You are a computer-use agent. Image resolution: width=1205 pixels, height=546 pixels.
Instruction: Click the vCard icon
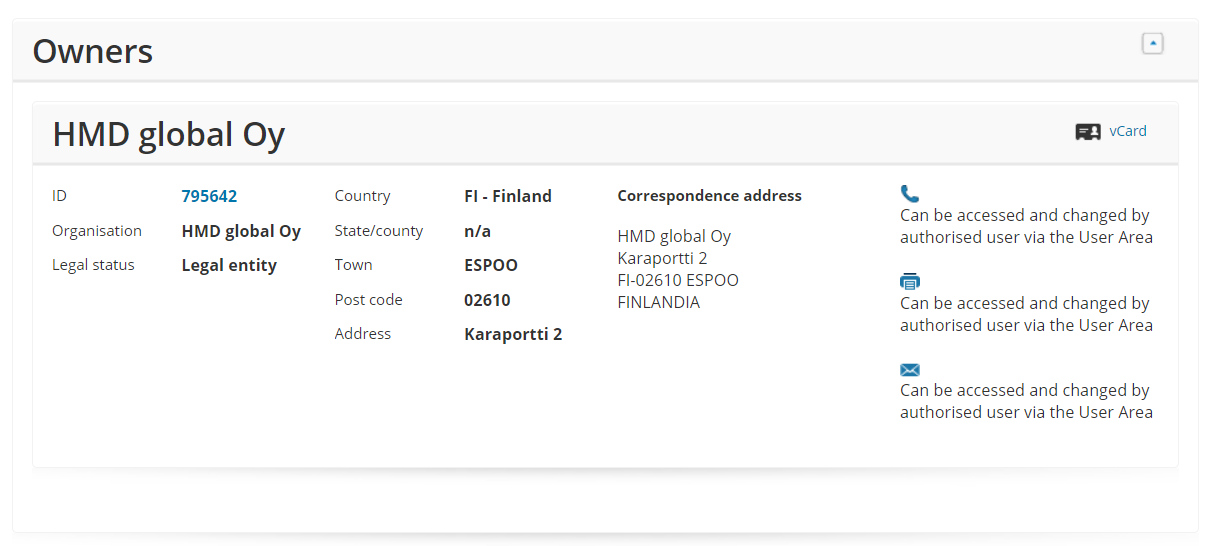click(1088, 132)
